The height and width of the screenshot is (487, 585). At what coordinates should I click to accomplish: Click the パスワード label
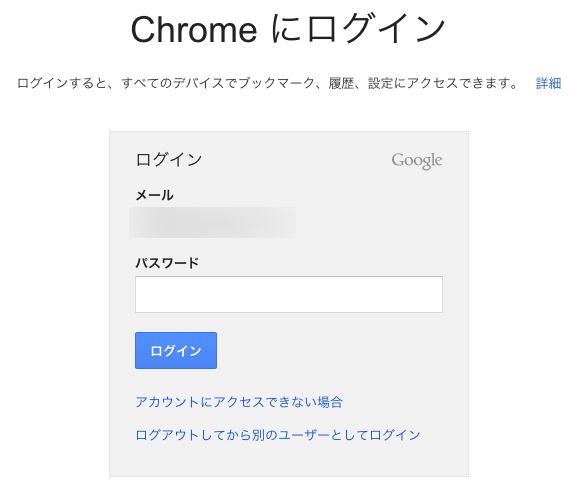click(x=167, y=263)
